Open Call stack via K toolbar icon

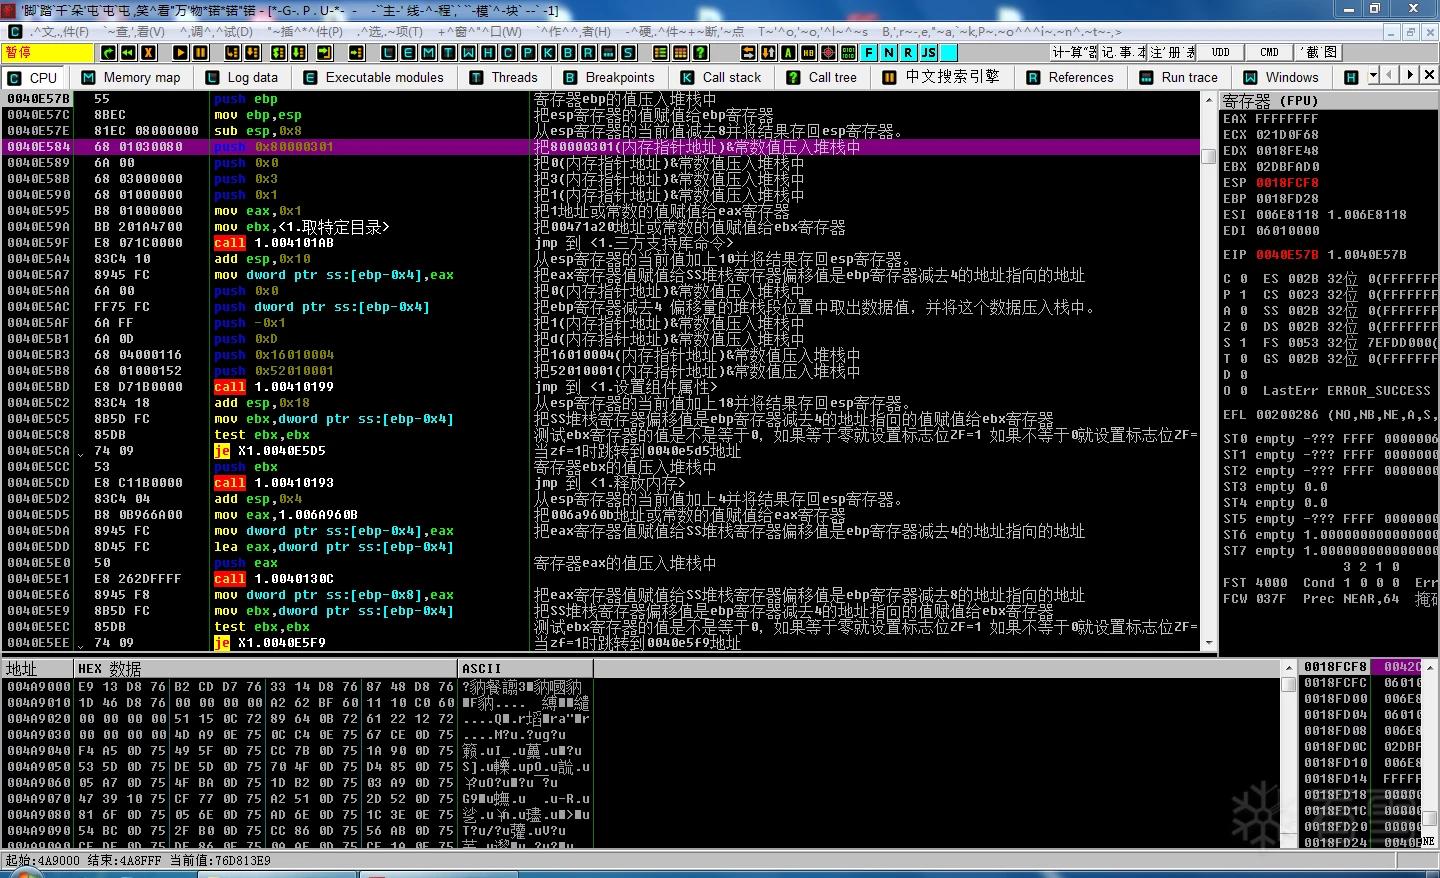tap(548, 52)
